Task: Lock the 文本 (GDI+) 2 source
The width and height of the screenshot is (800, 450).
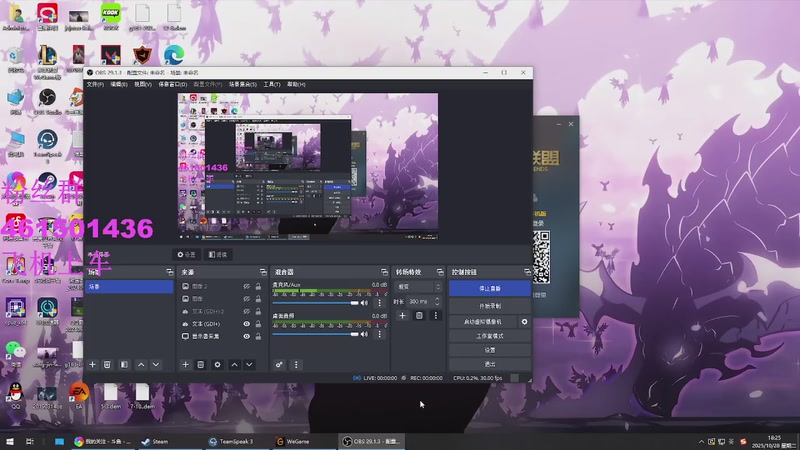Action: tap(258, 311)
